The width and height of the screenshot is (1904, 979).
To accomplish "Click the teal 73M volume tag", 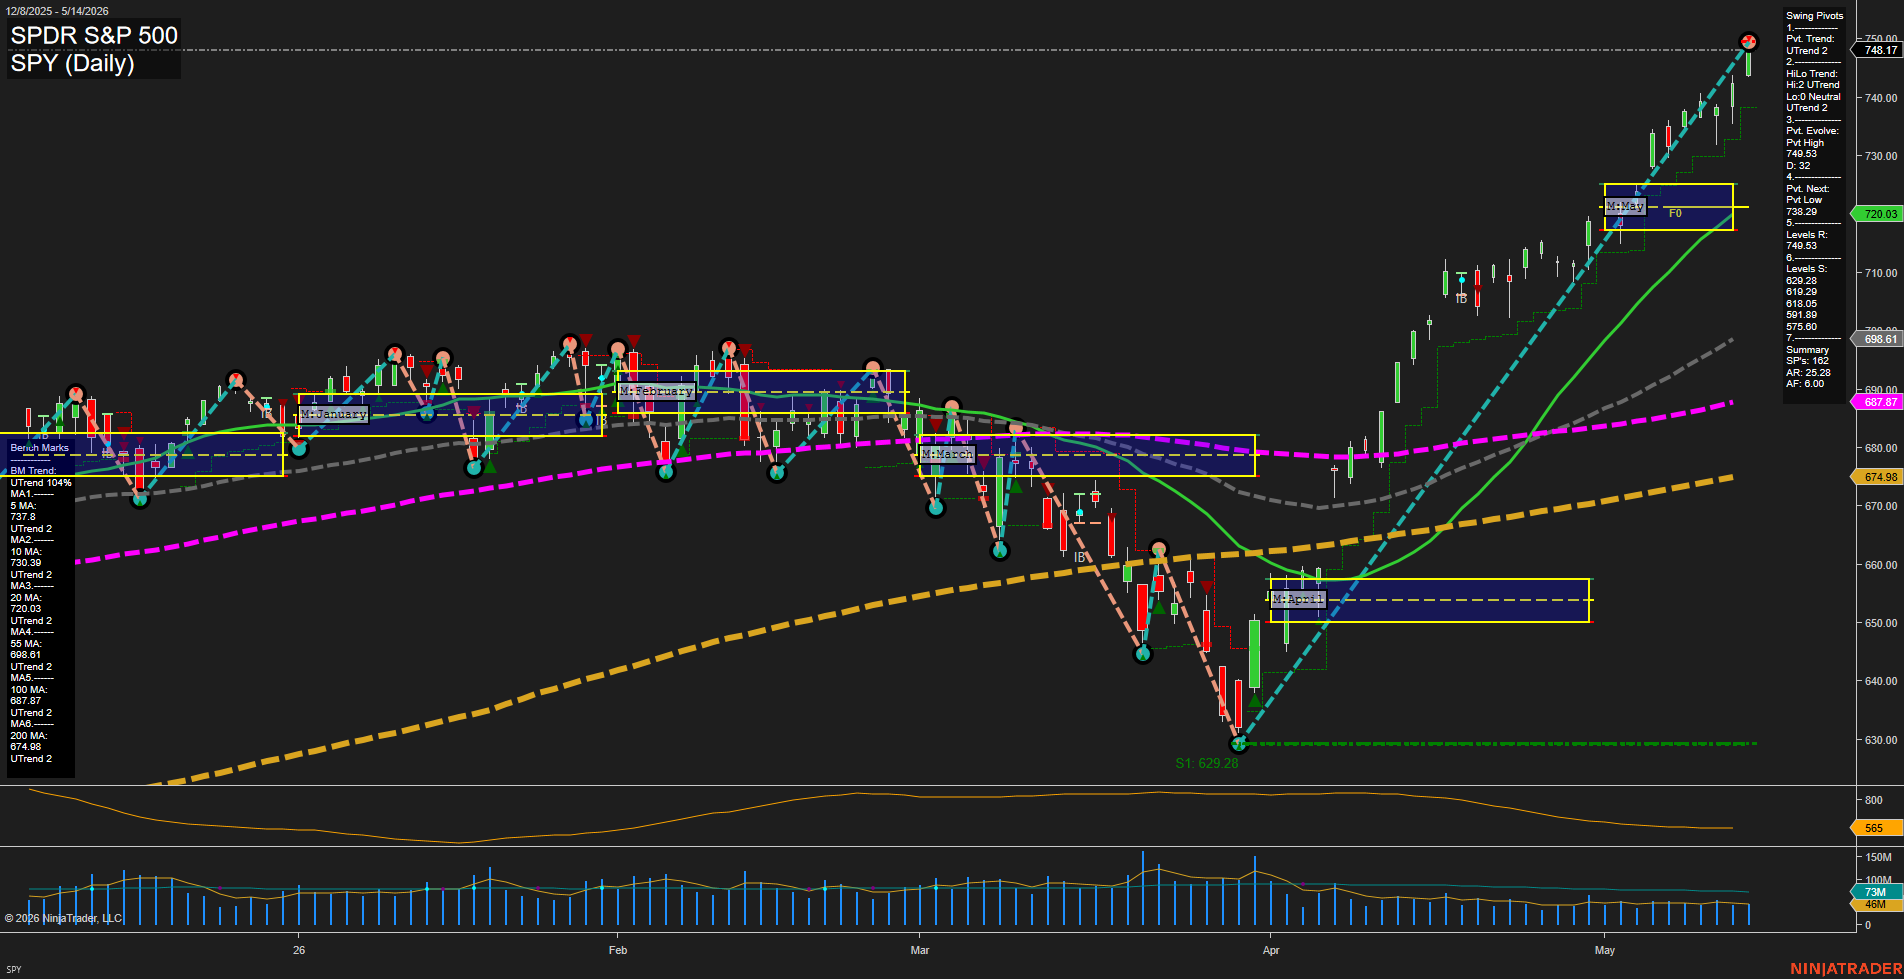I will pos(1875,892).
